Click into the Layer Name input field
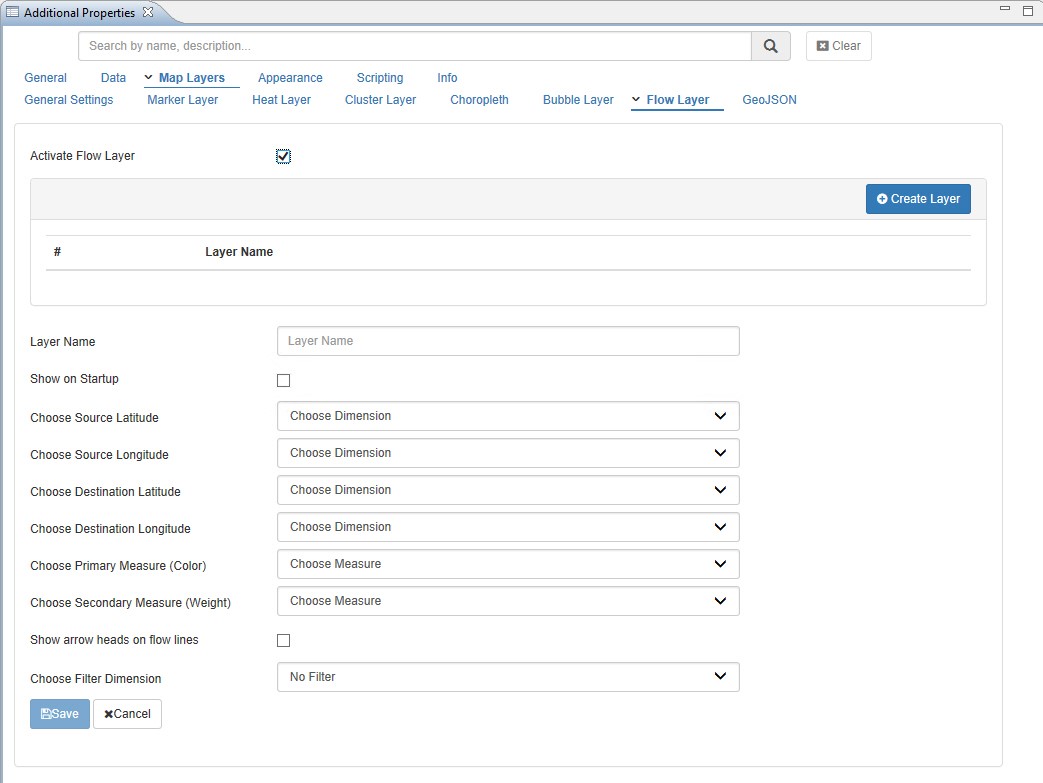 [x=508, y=341]
